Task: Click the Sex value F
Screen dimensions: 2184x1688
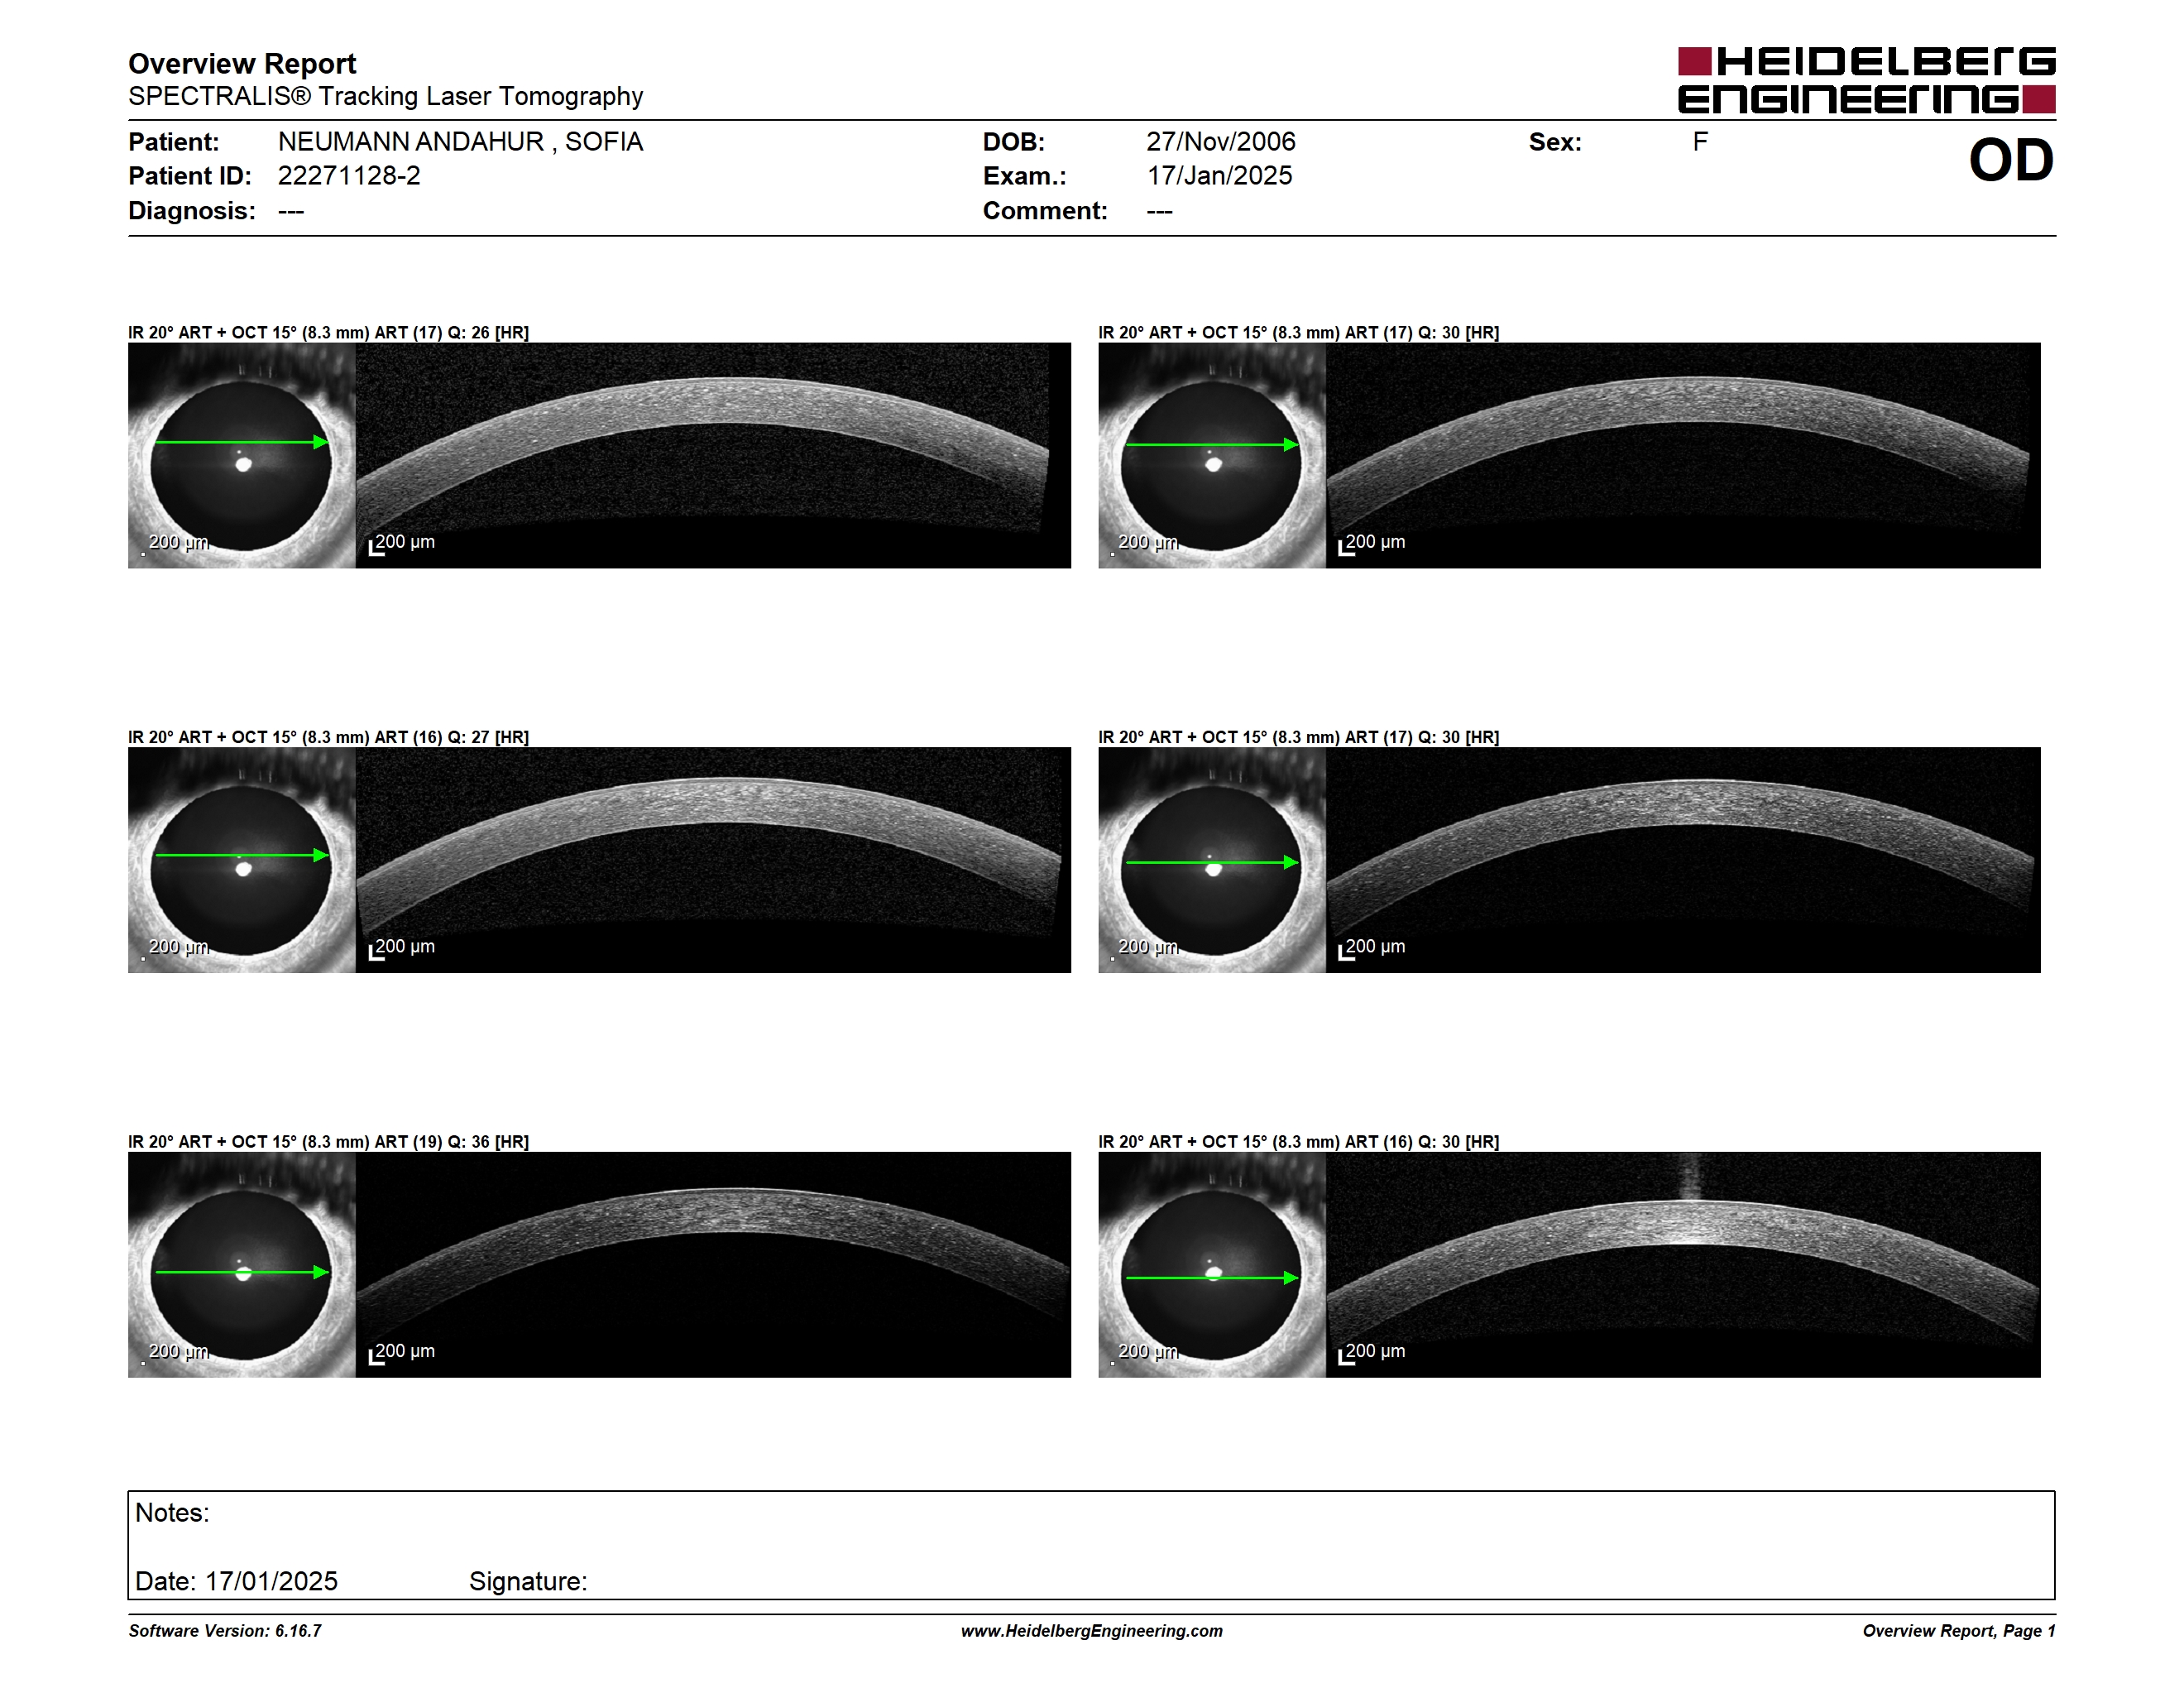Action: tap(1700, 142)
